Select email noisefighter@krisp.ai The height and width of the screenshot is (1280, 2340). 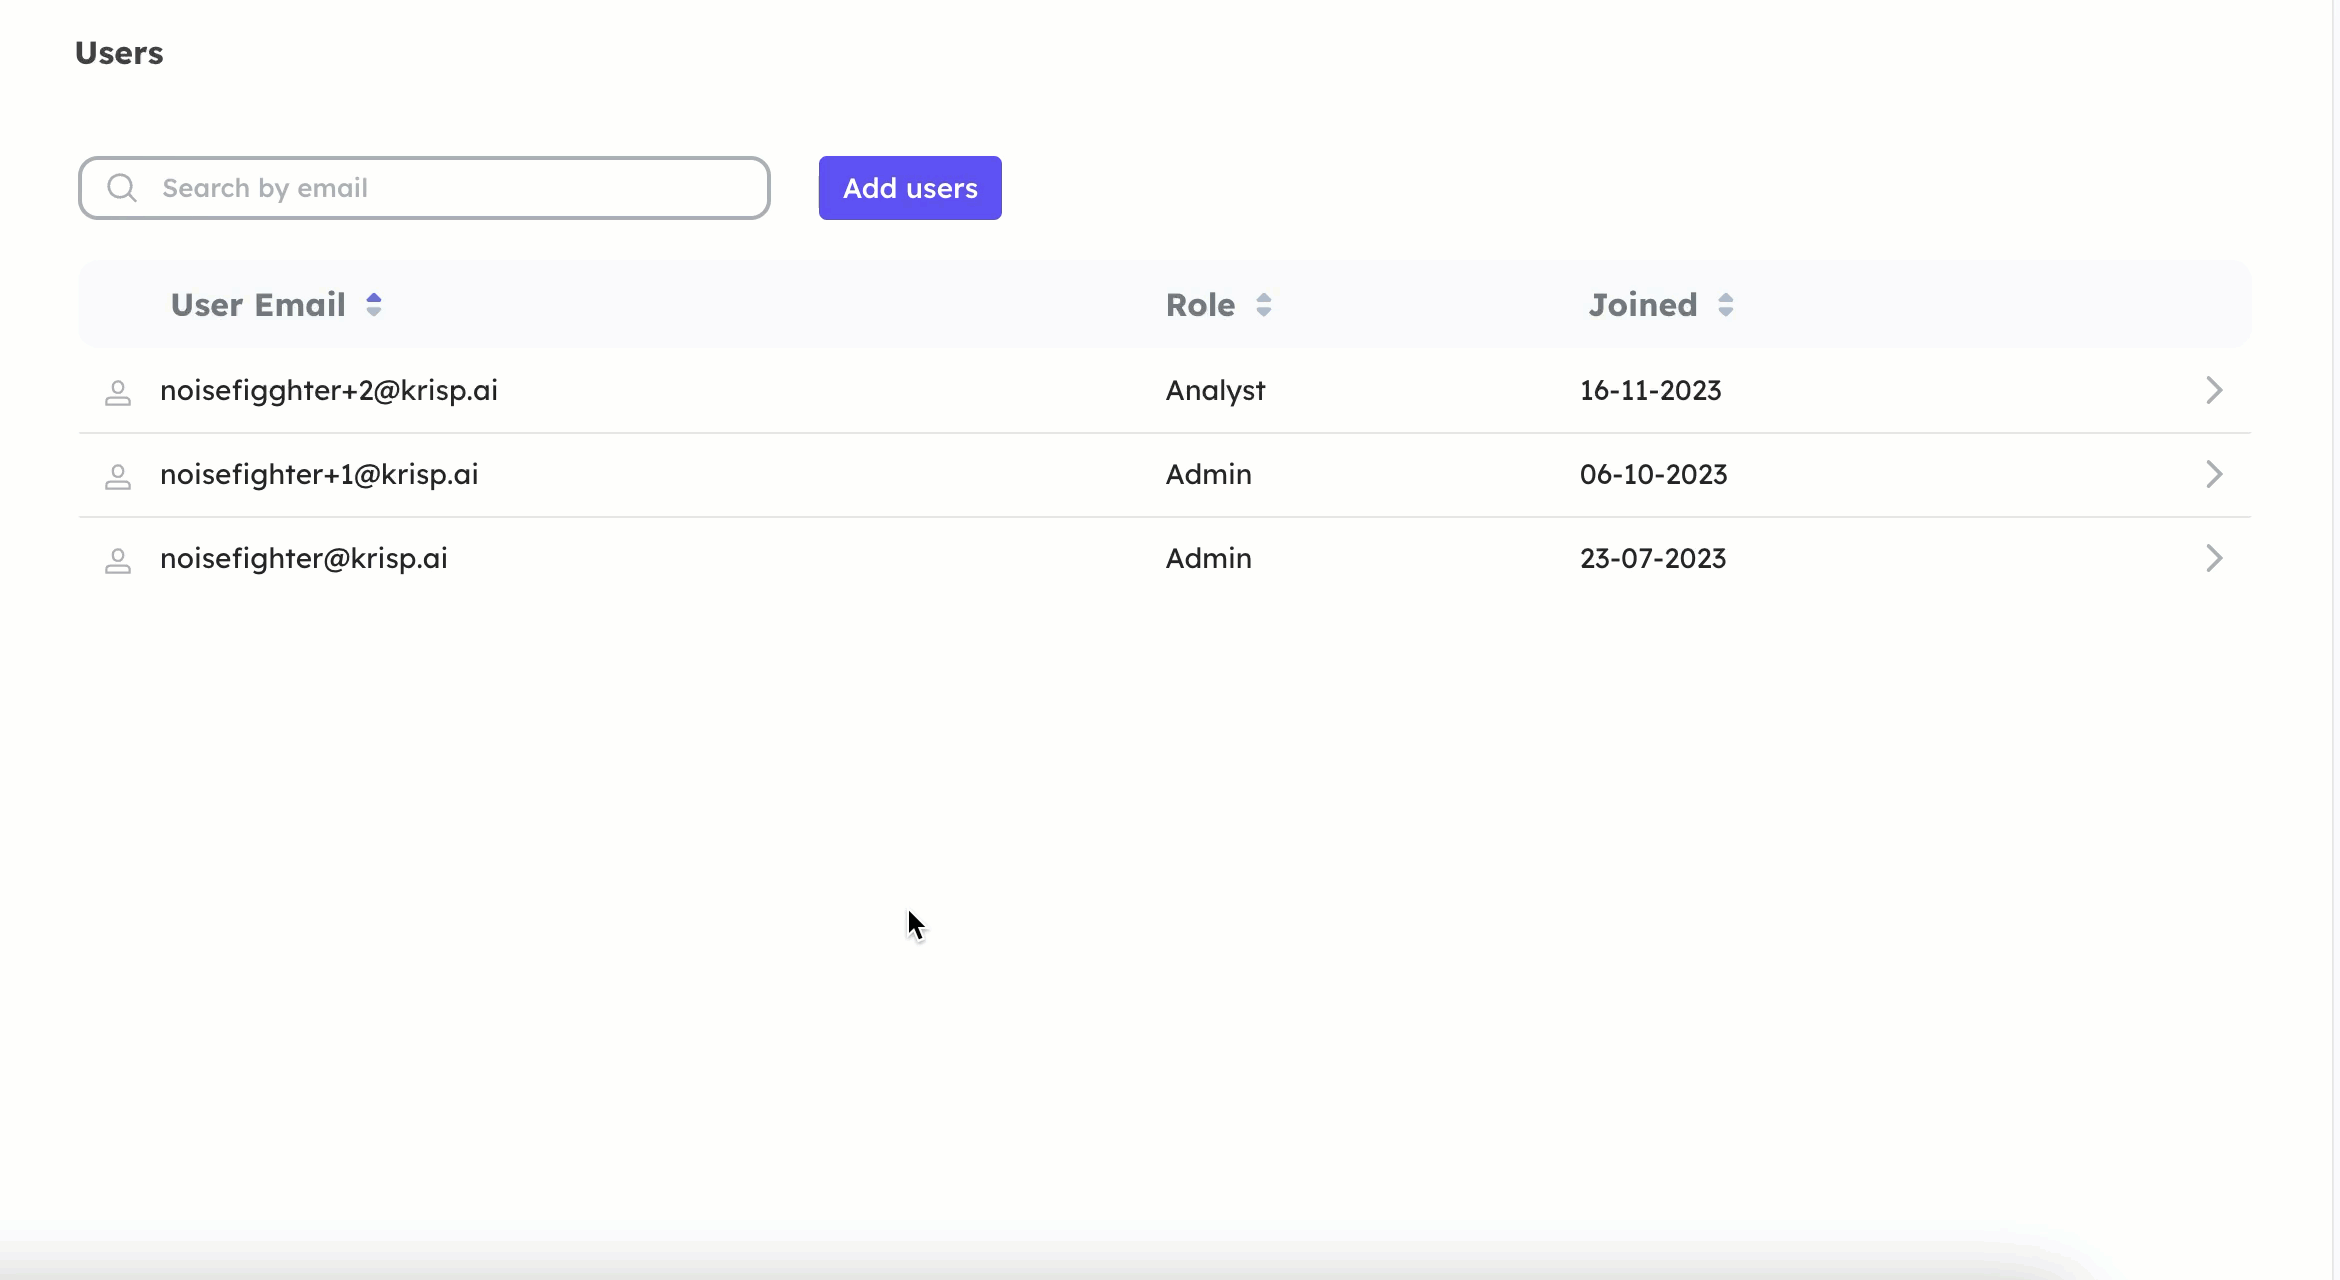point(304,559)
